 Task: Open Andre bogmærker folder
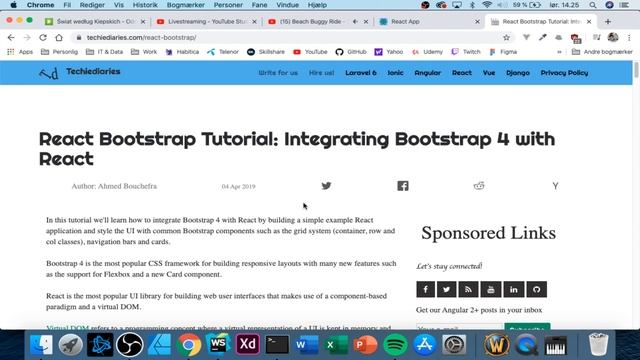(602, 52)
